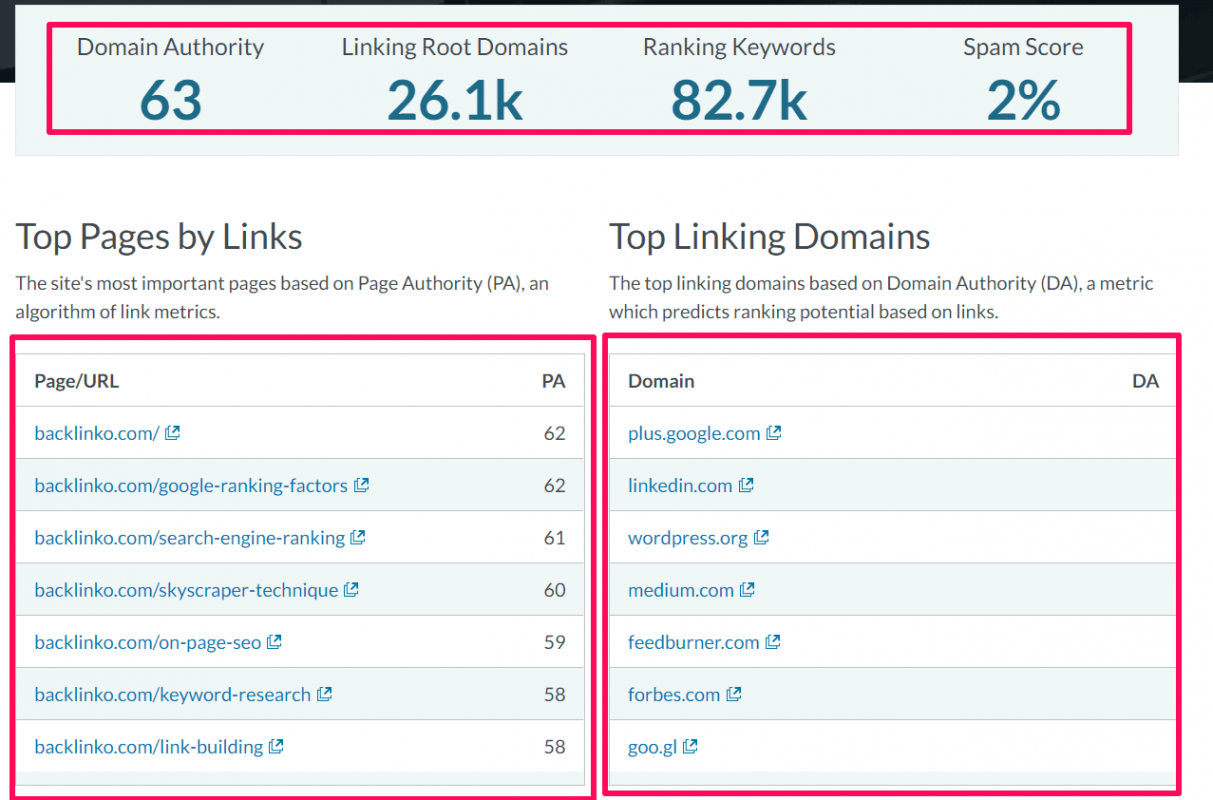Select the 82.7k ranking keywords value

tap(739, 100)
